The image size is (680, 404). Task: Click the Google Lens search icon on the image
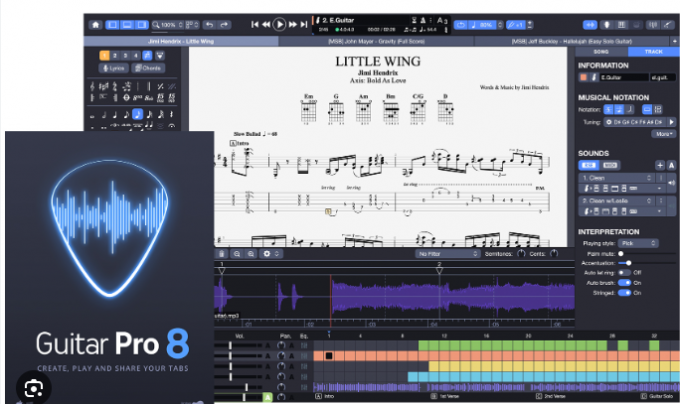coord(35,387)
